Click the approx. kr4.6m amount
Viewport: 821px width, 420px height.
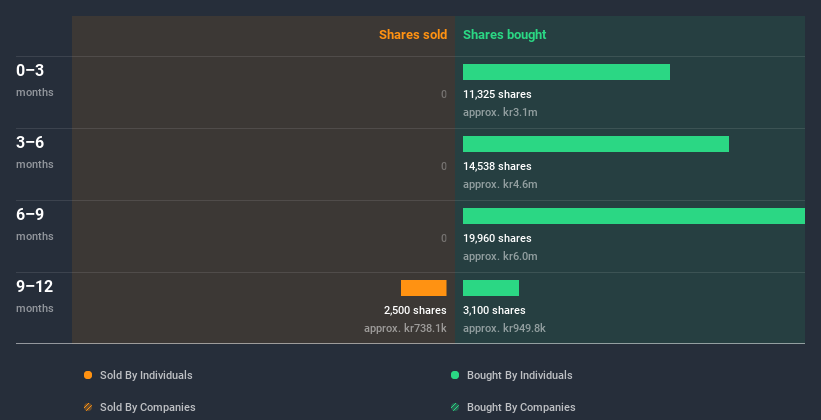500,184
